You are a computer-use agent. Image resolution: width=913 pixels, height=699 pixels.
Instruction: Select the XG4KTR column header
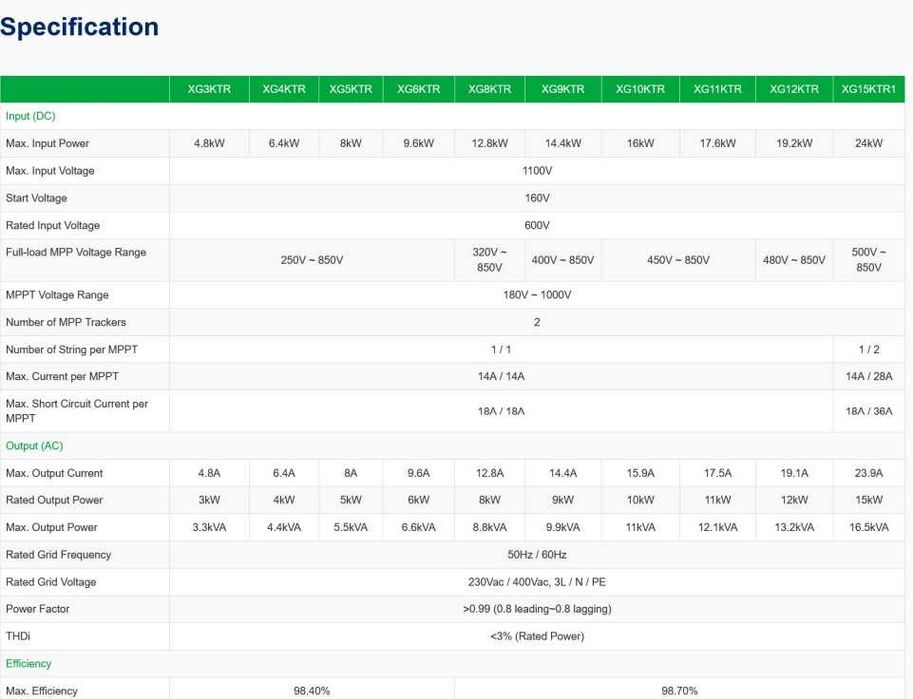coord(284,89)
